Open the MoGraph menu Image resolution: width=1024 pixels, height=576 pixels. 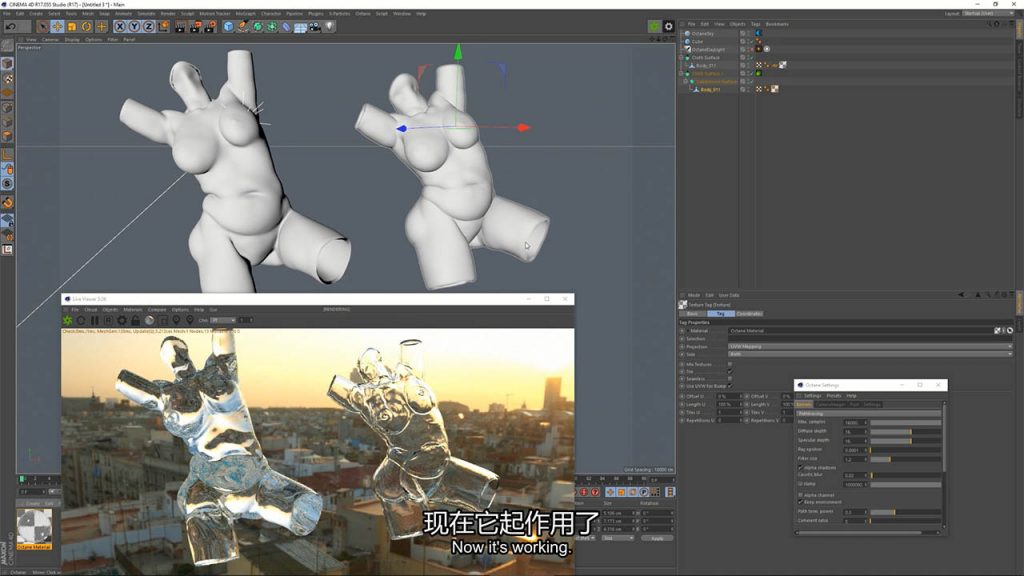(x=246, y=13)
